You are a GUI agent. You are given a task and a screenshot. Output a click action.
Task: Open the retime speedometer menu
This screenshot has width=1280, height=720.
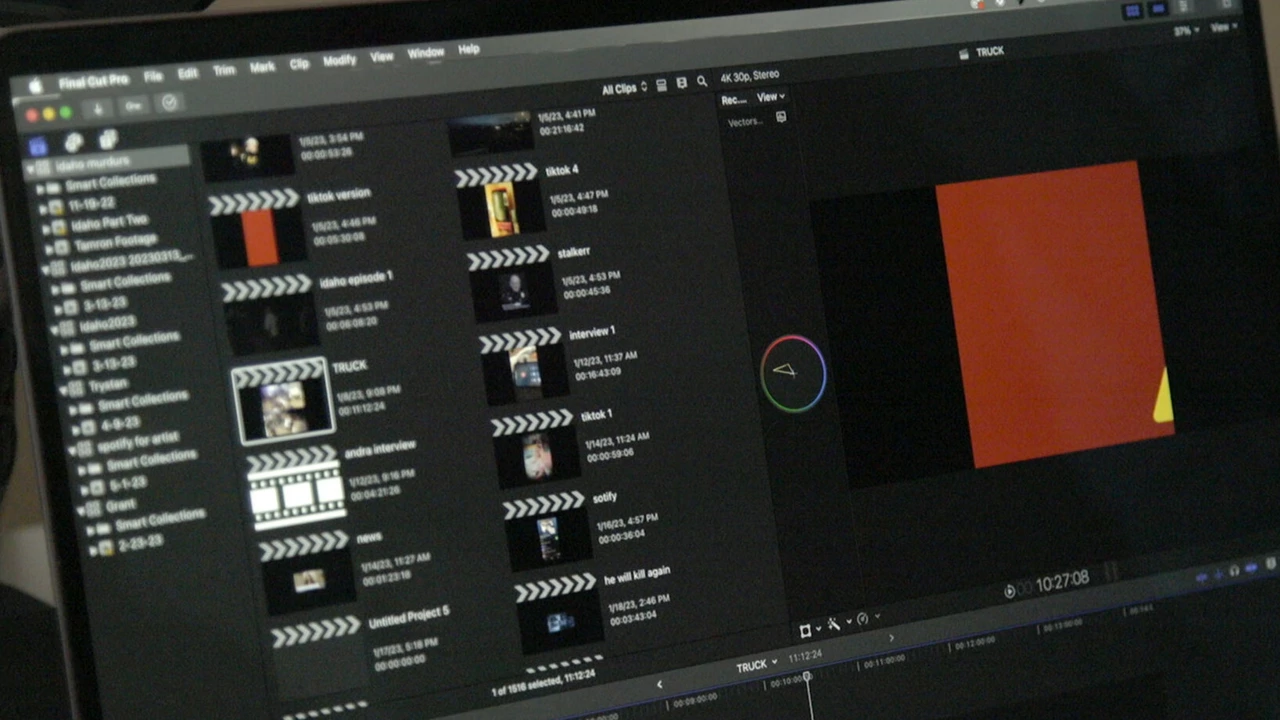pos(866,619)
